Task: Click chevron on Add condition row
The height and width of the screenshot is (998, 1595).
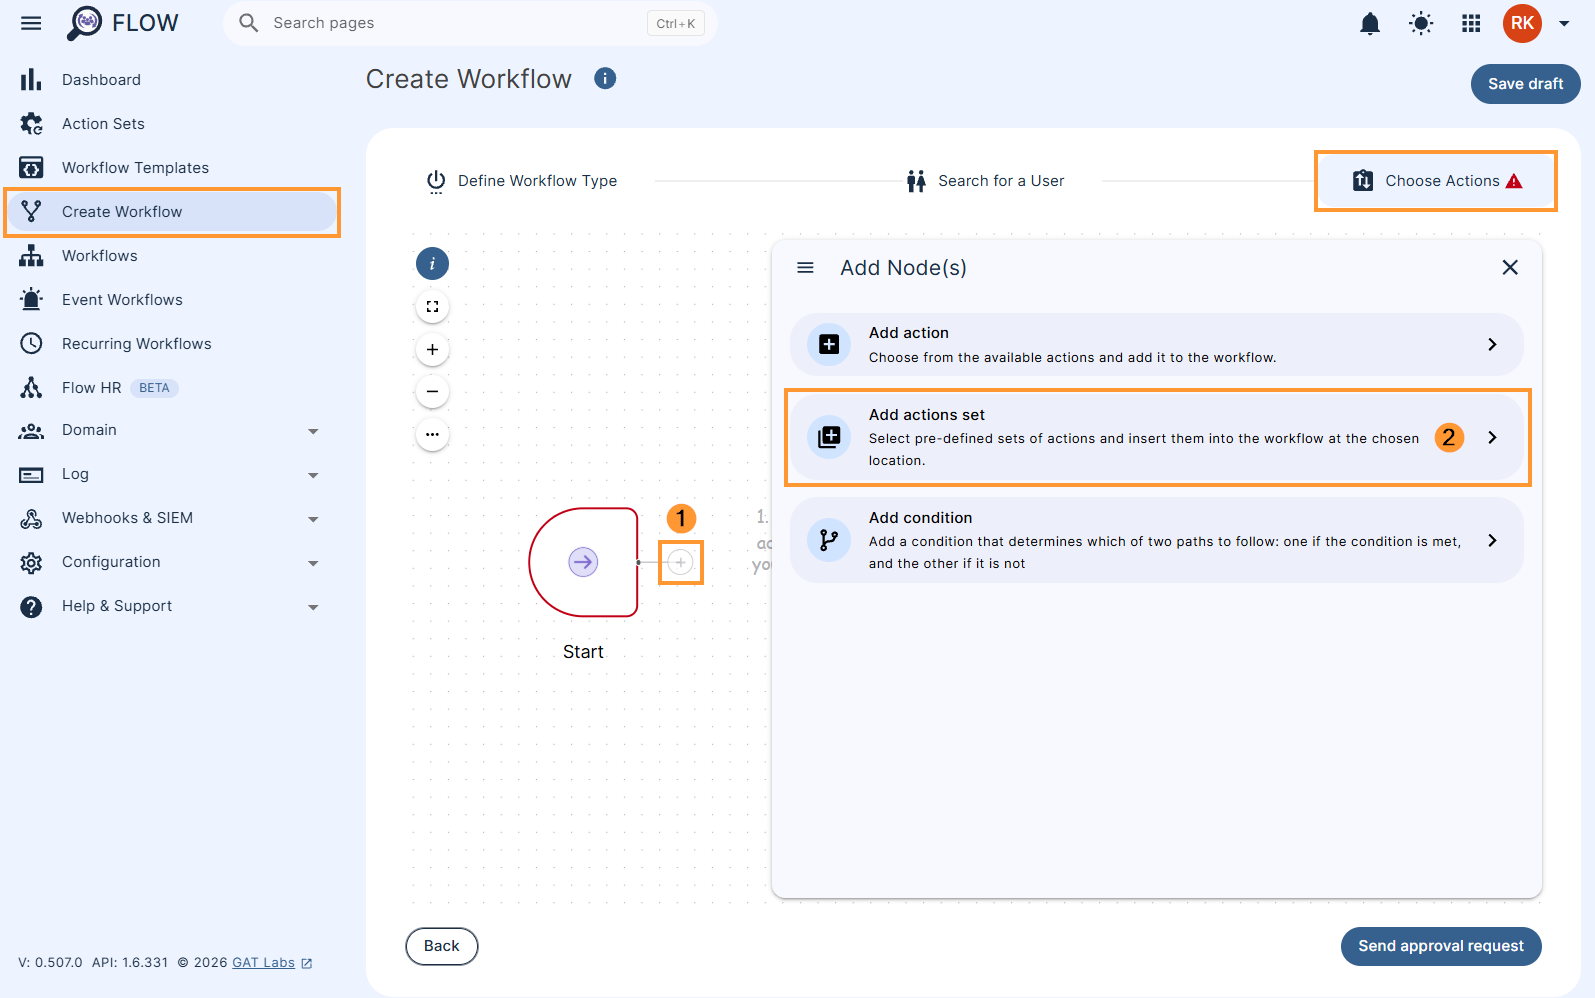Action: click(x=1492, y=540)
